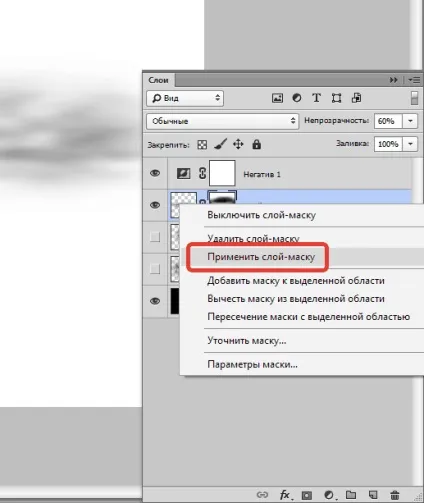Click the adjustment layer filter icon
Image resolution: width=424 pixels, height=503 pixels.
(x=297, y=98)
